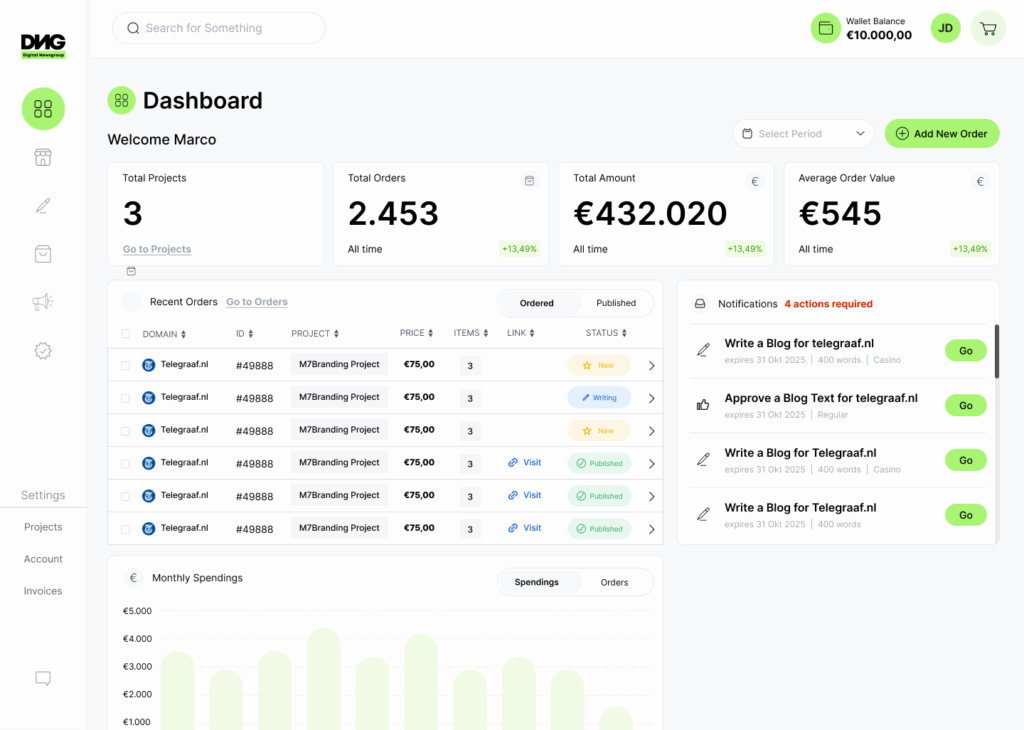Follow the Go to Projects link
The image size is (1024, 730).
[x=157, y=249]
